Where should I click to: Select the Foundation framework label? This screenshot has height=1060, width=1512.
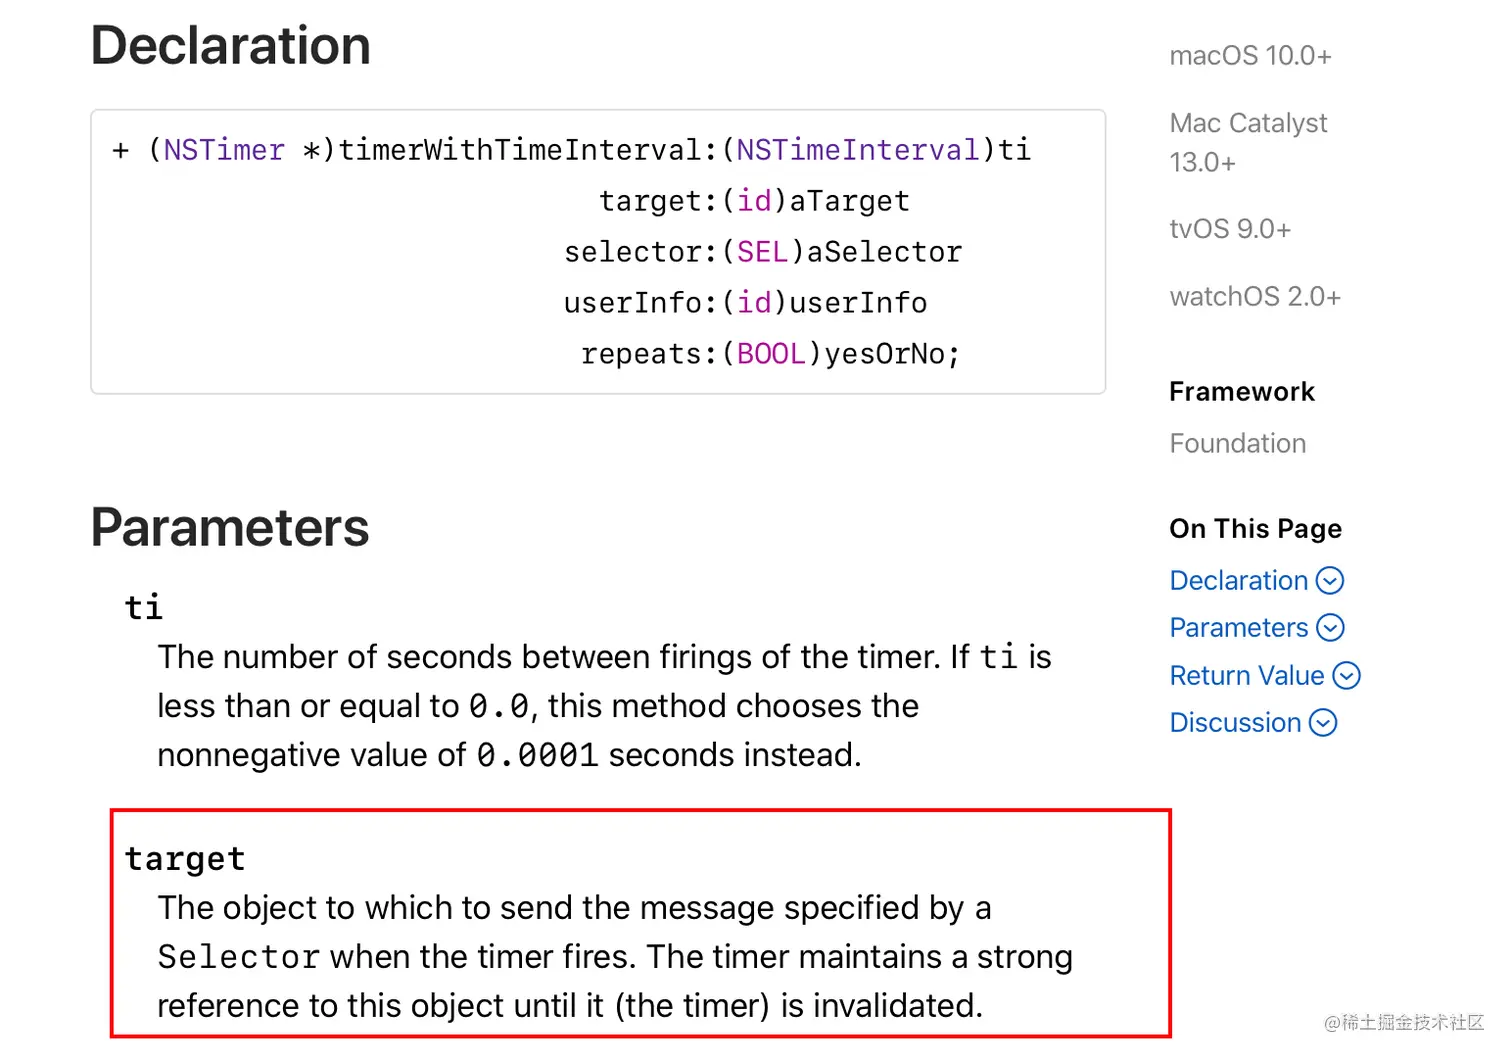tap(1237, 444)
